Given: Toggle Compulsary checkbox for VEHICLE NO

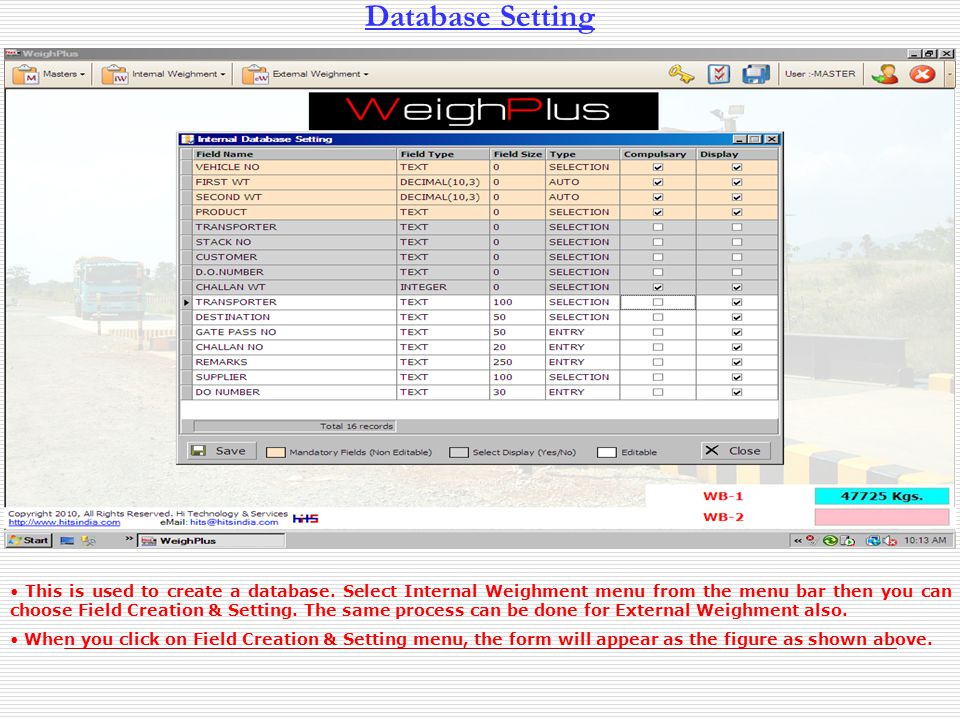Looking at the screenshot, I should [x=658, y=167].
